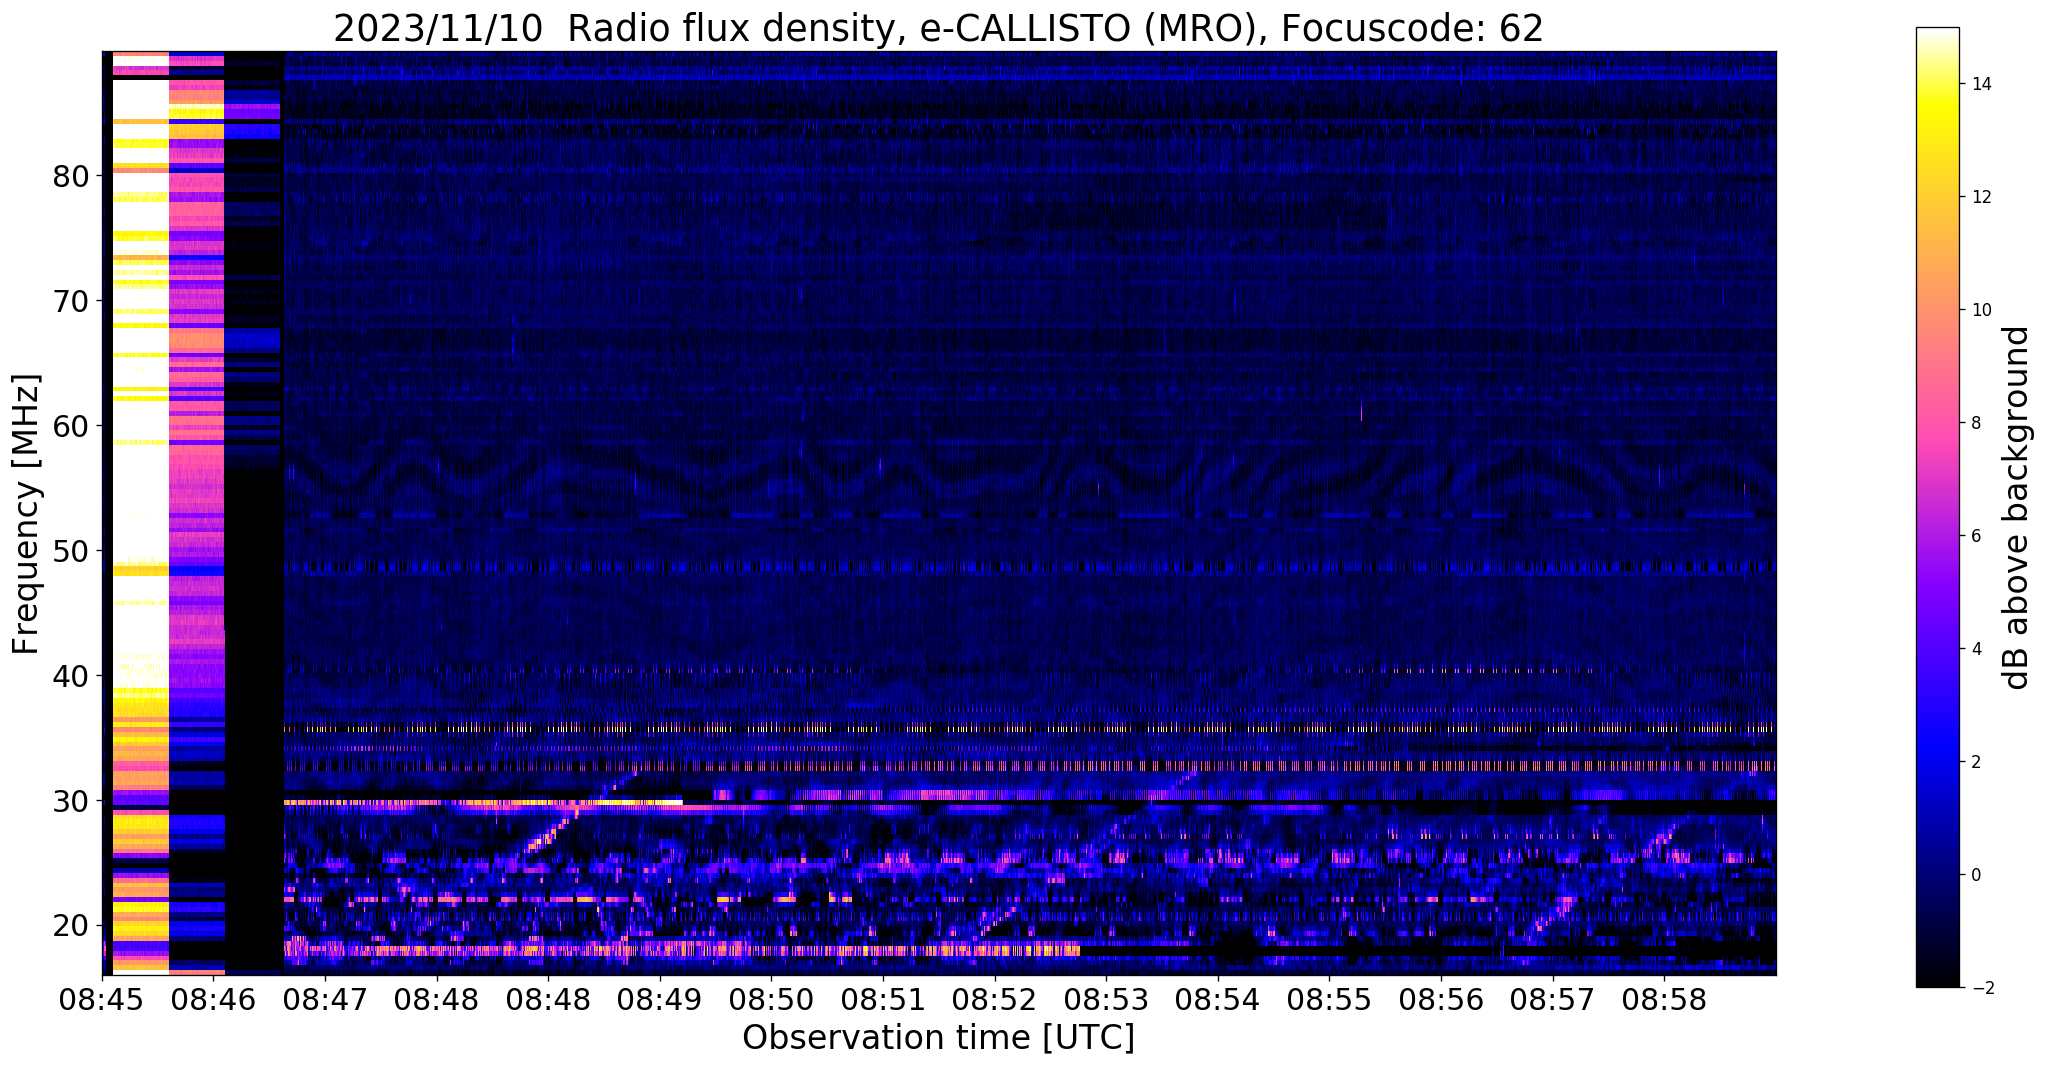Click the 08:46 time tick label
This screenshot has width=2047, height=1067.
coord(213,1000)
